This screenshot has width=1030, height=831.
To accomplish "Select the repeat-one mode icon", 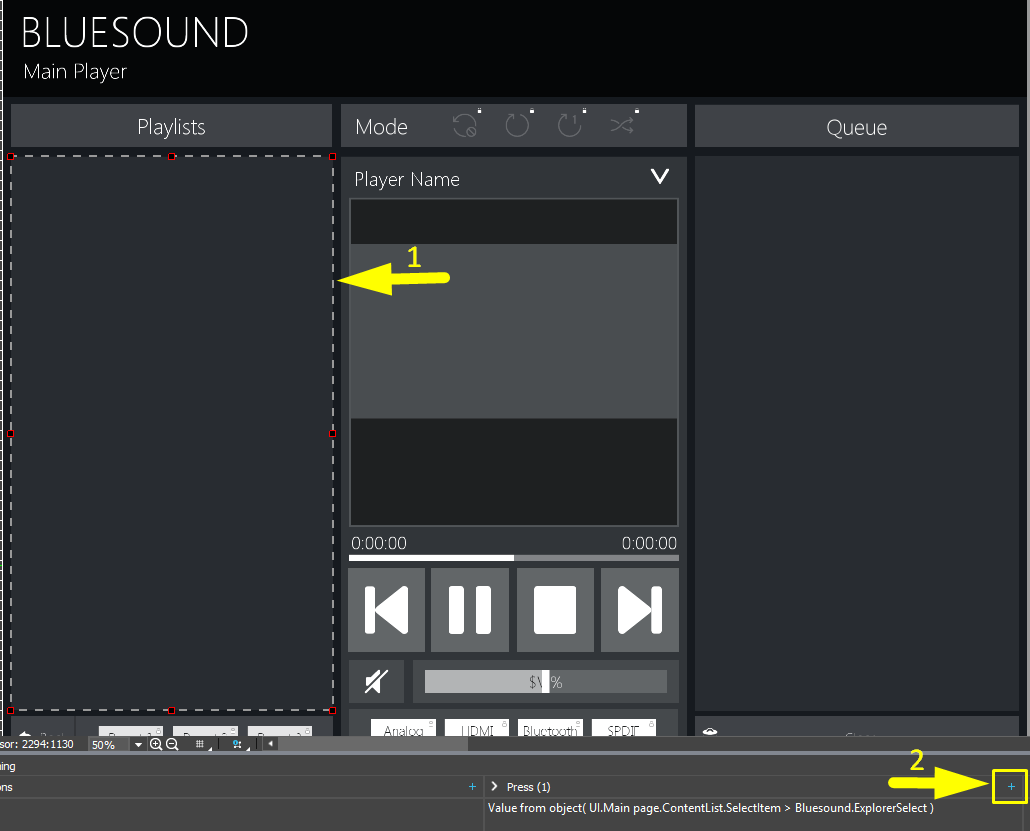I will coord(569,126).
